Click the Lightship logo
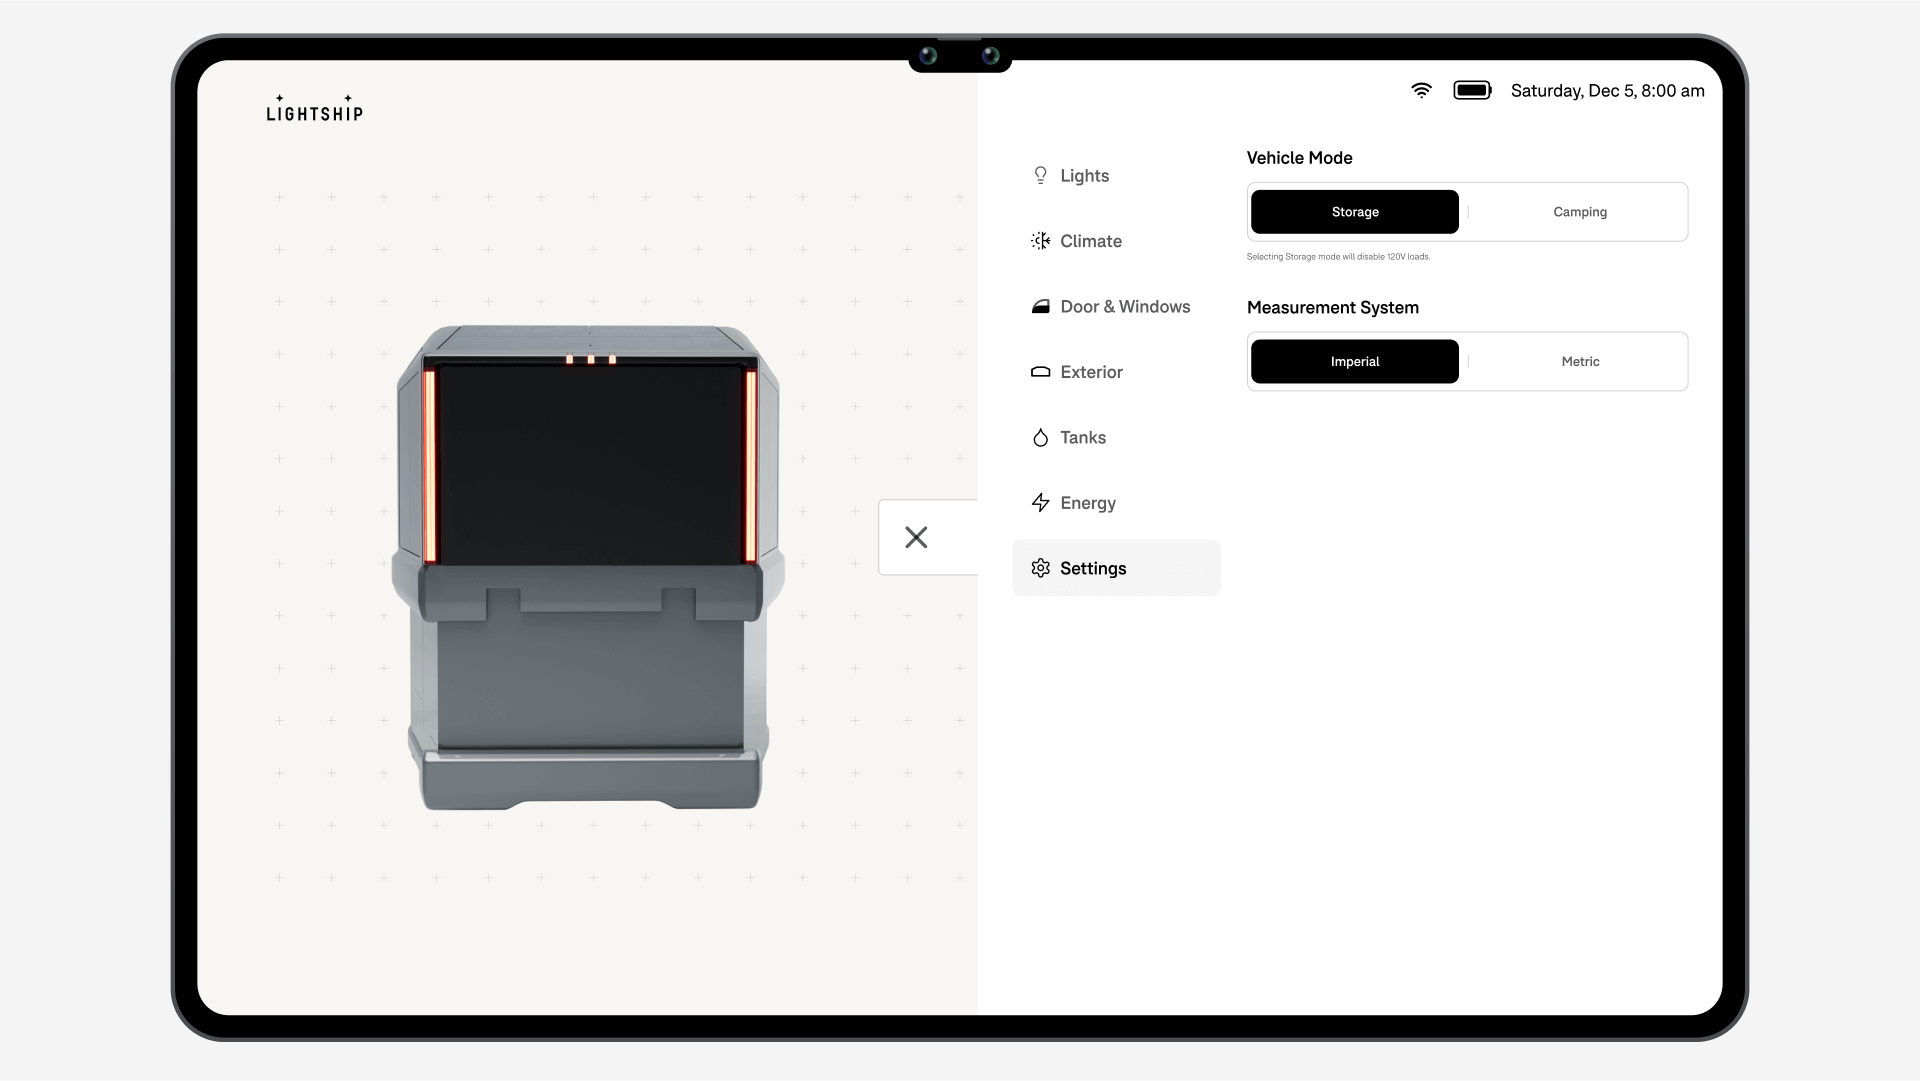This screenshot has height=1081, width=1920. [x=314, y=109]
